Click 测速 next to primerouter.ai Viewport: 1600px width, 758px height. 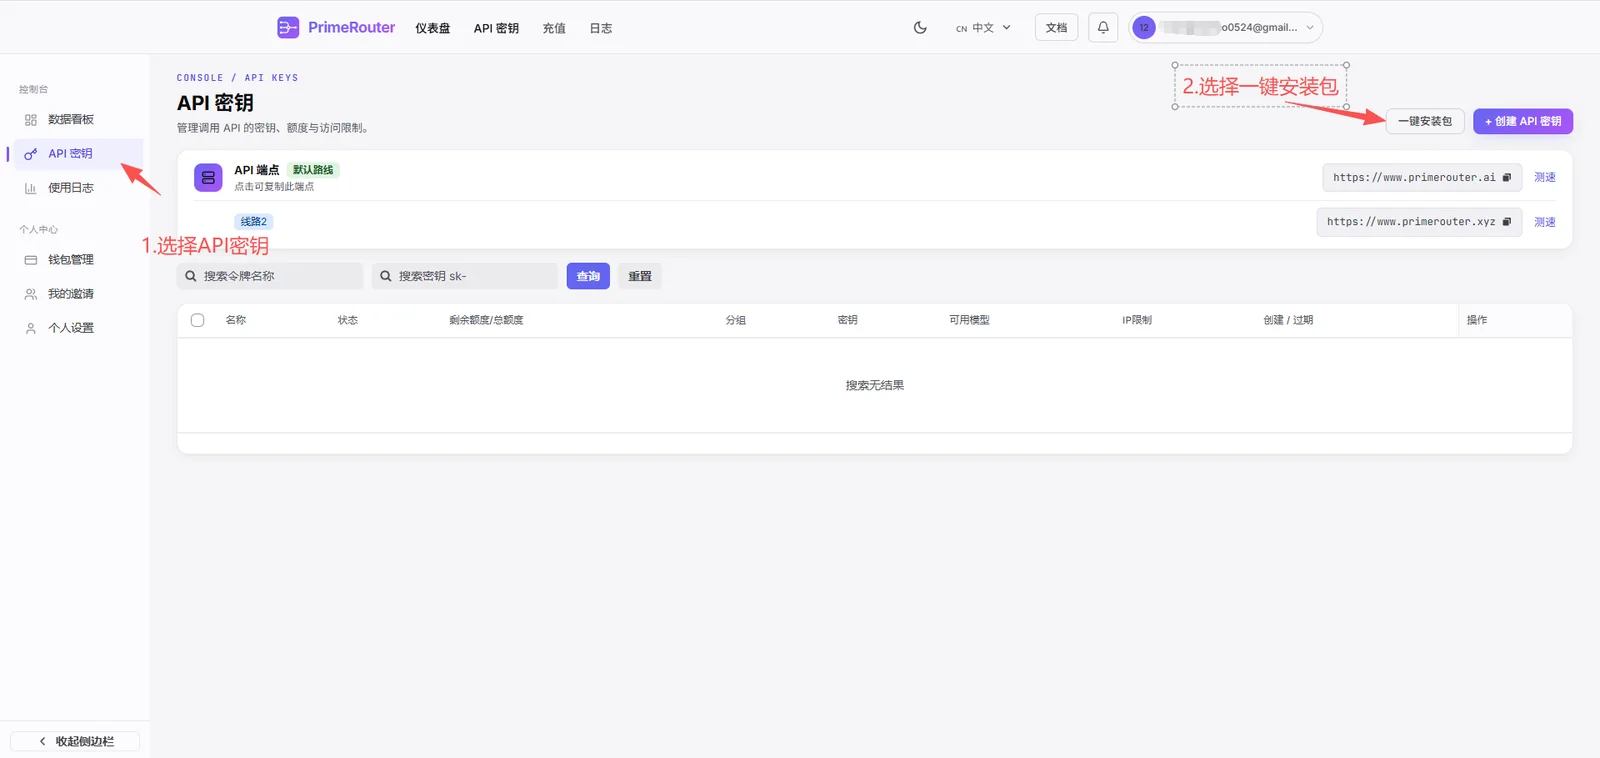click(1545, 178)
